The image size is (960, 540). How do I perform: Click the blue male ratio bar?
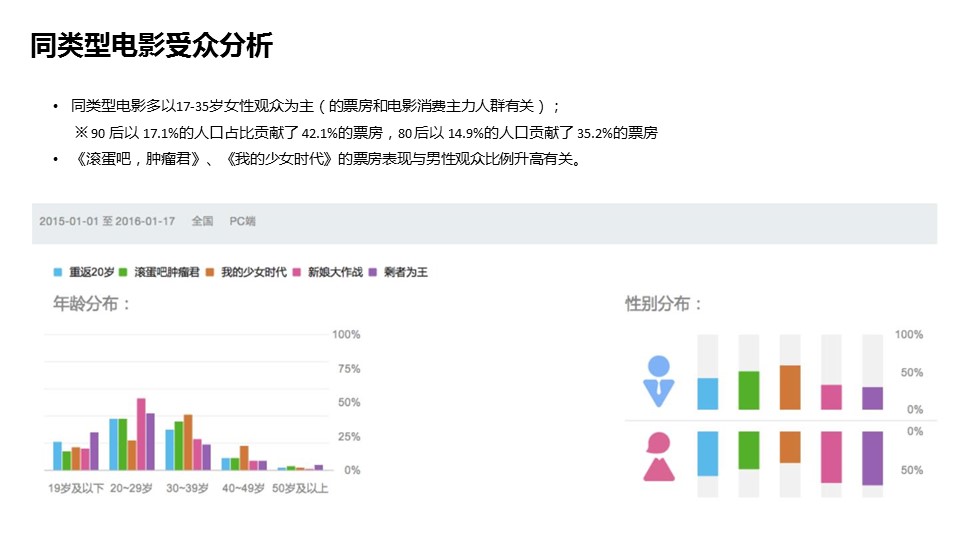[708, 394]
